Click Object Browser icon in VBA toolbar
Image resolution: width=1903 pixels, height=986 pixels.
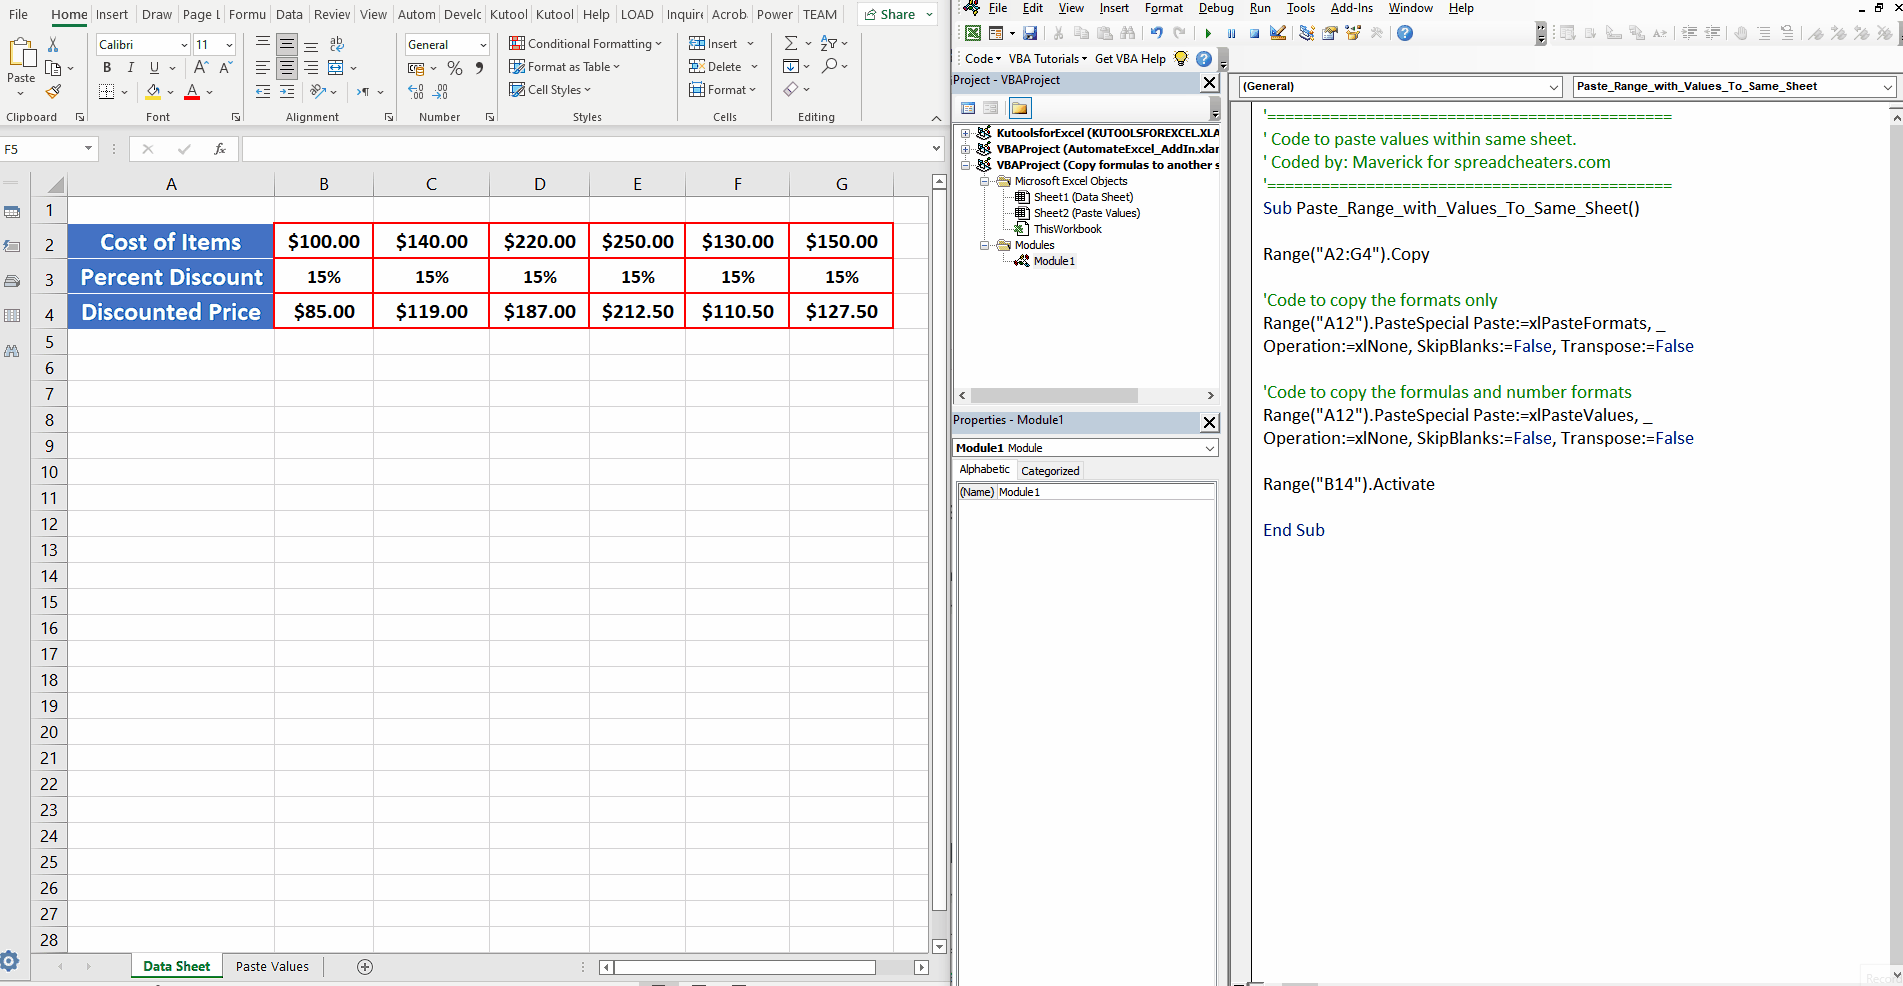point(1353,33)
